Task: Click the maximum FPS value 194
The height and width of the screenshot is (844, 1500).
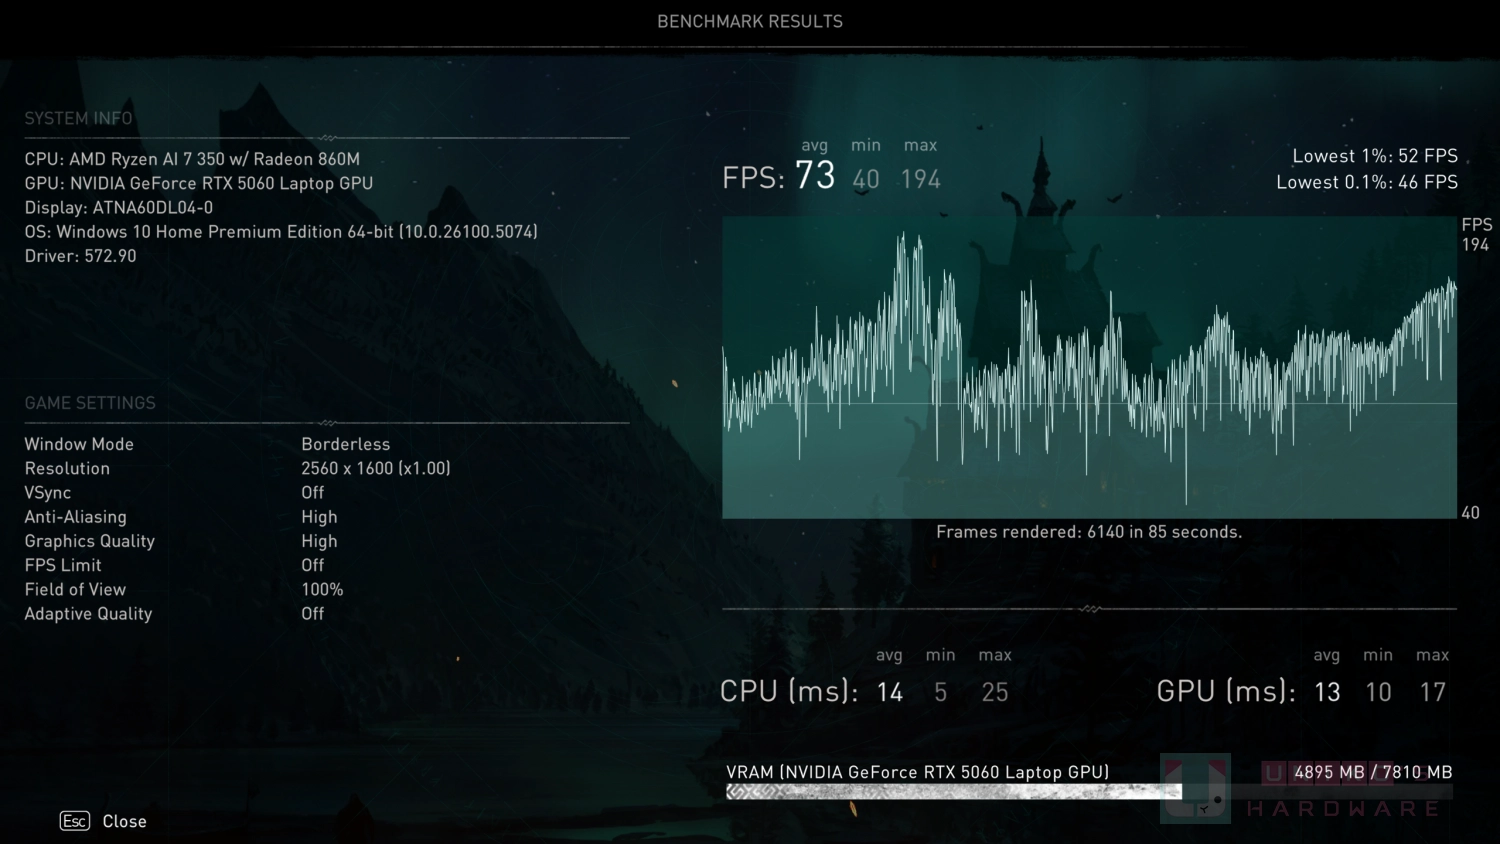Action: tap(921, 179)
